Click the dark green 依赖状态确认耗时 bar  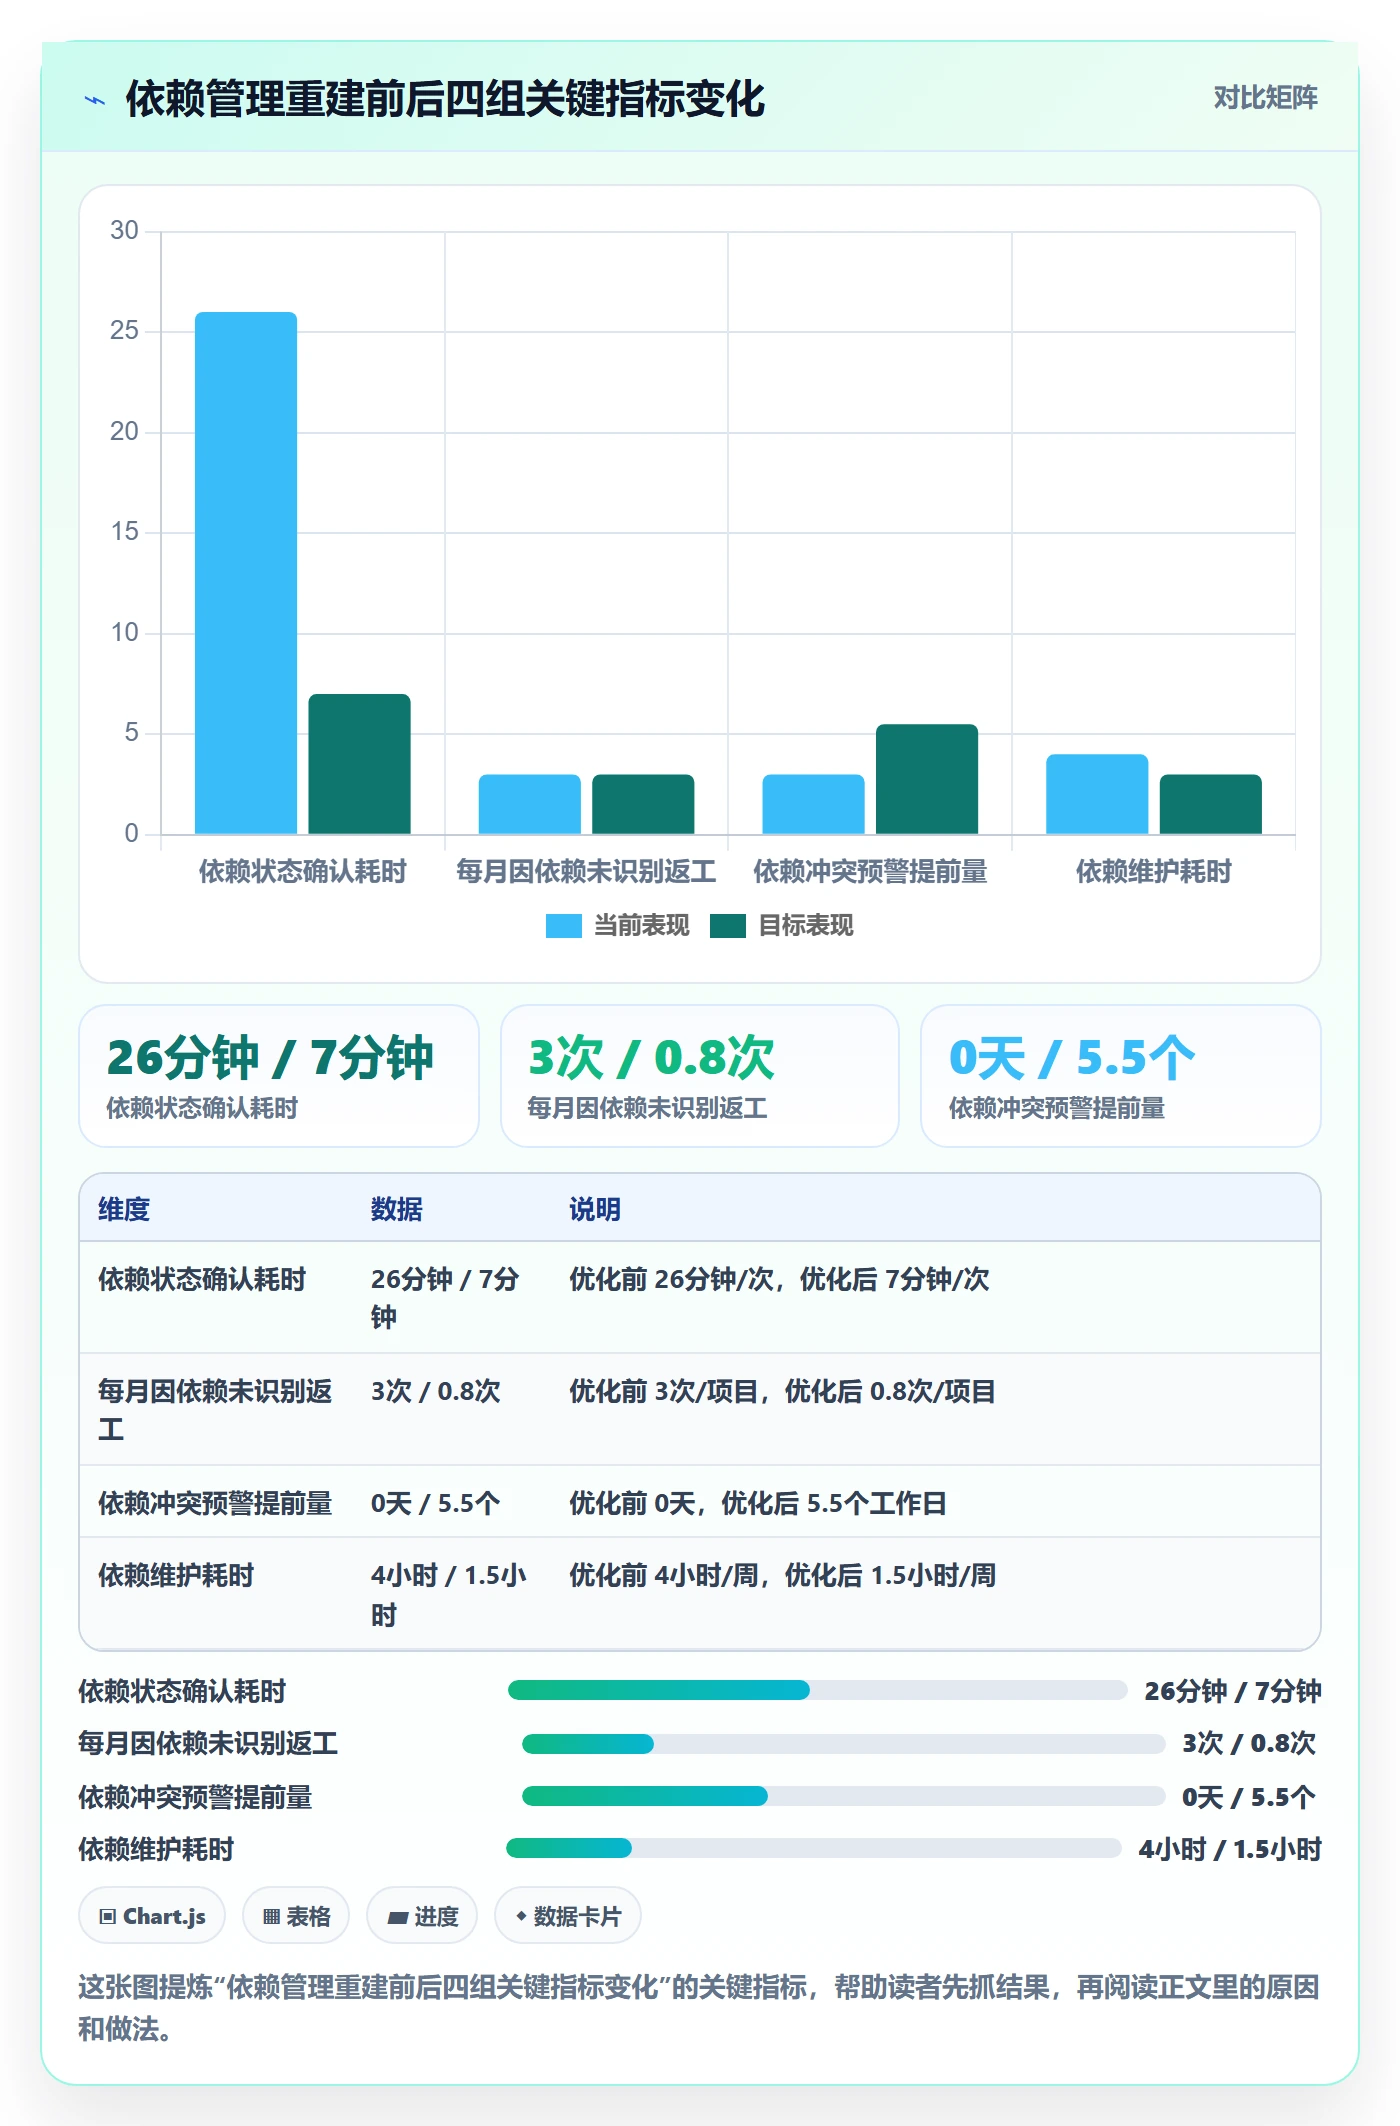coord(359,764)
